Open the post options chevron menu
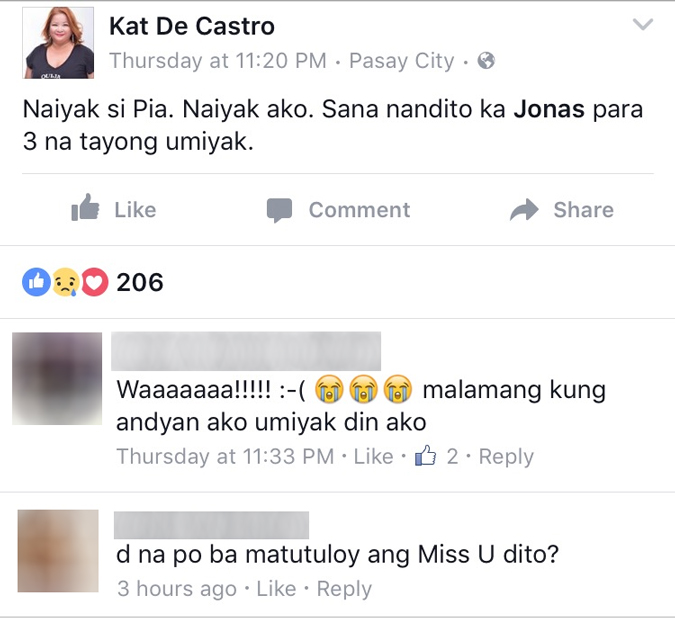Screen dimensions: 675x618 pos(643,24)
